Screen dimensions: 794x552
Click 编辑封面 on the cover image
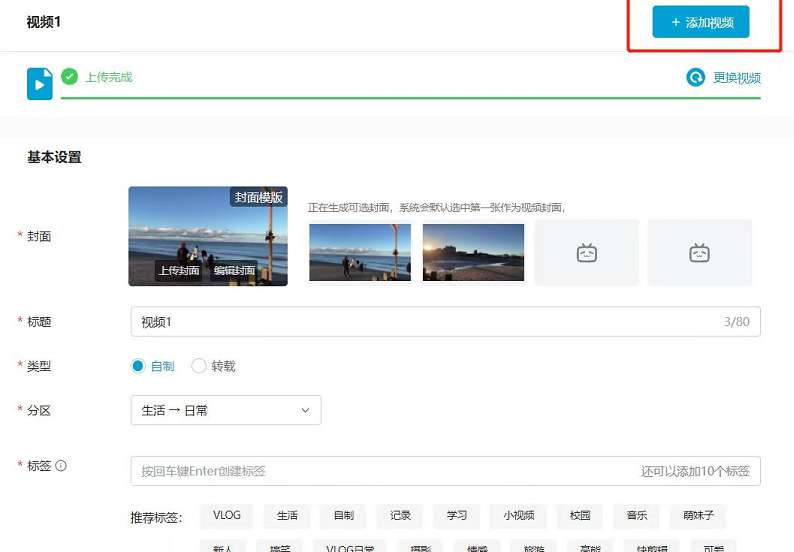tap(234, 270)
